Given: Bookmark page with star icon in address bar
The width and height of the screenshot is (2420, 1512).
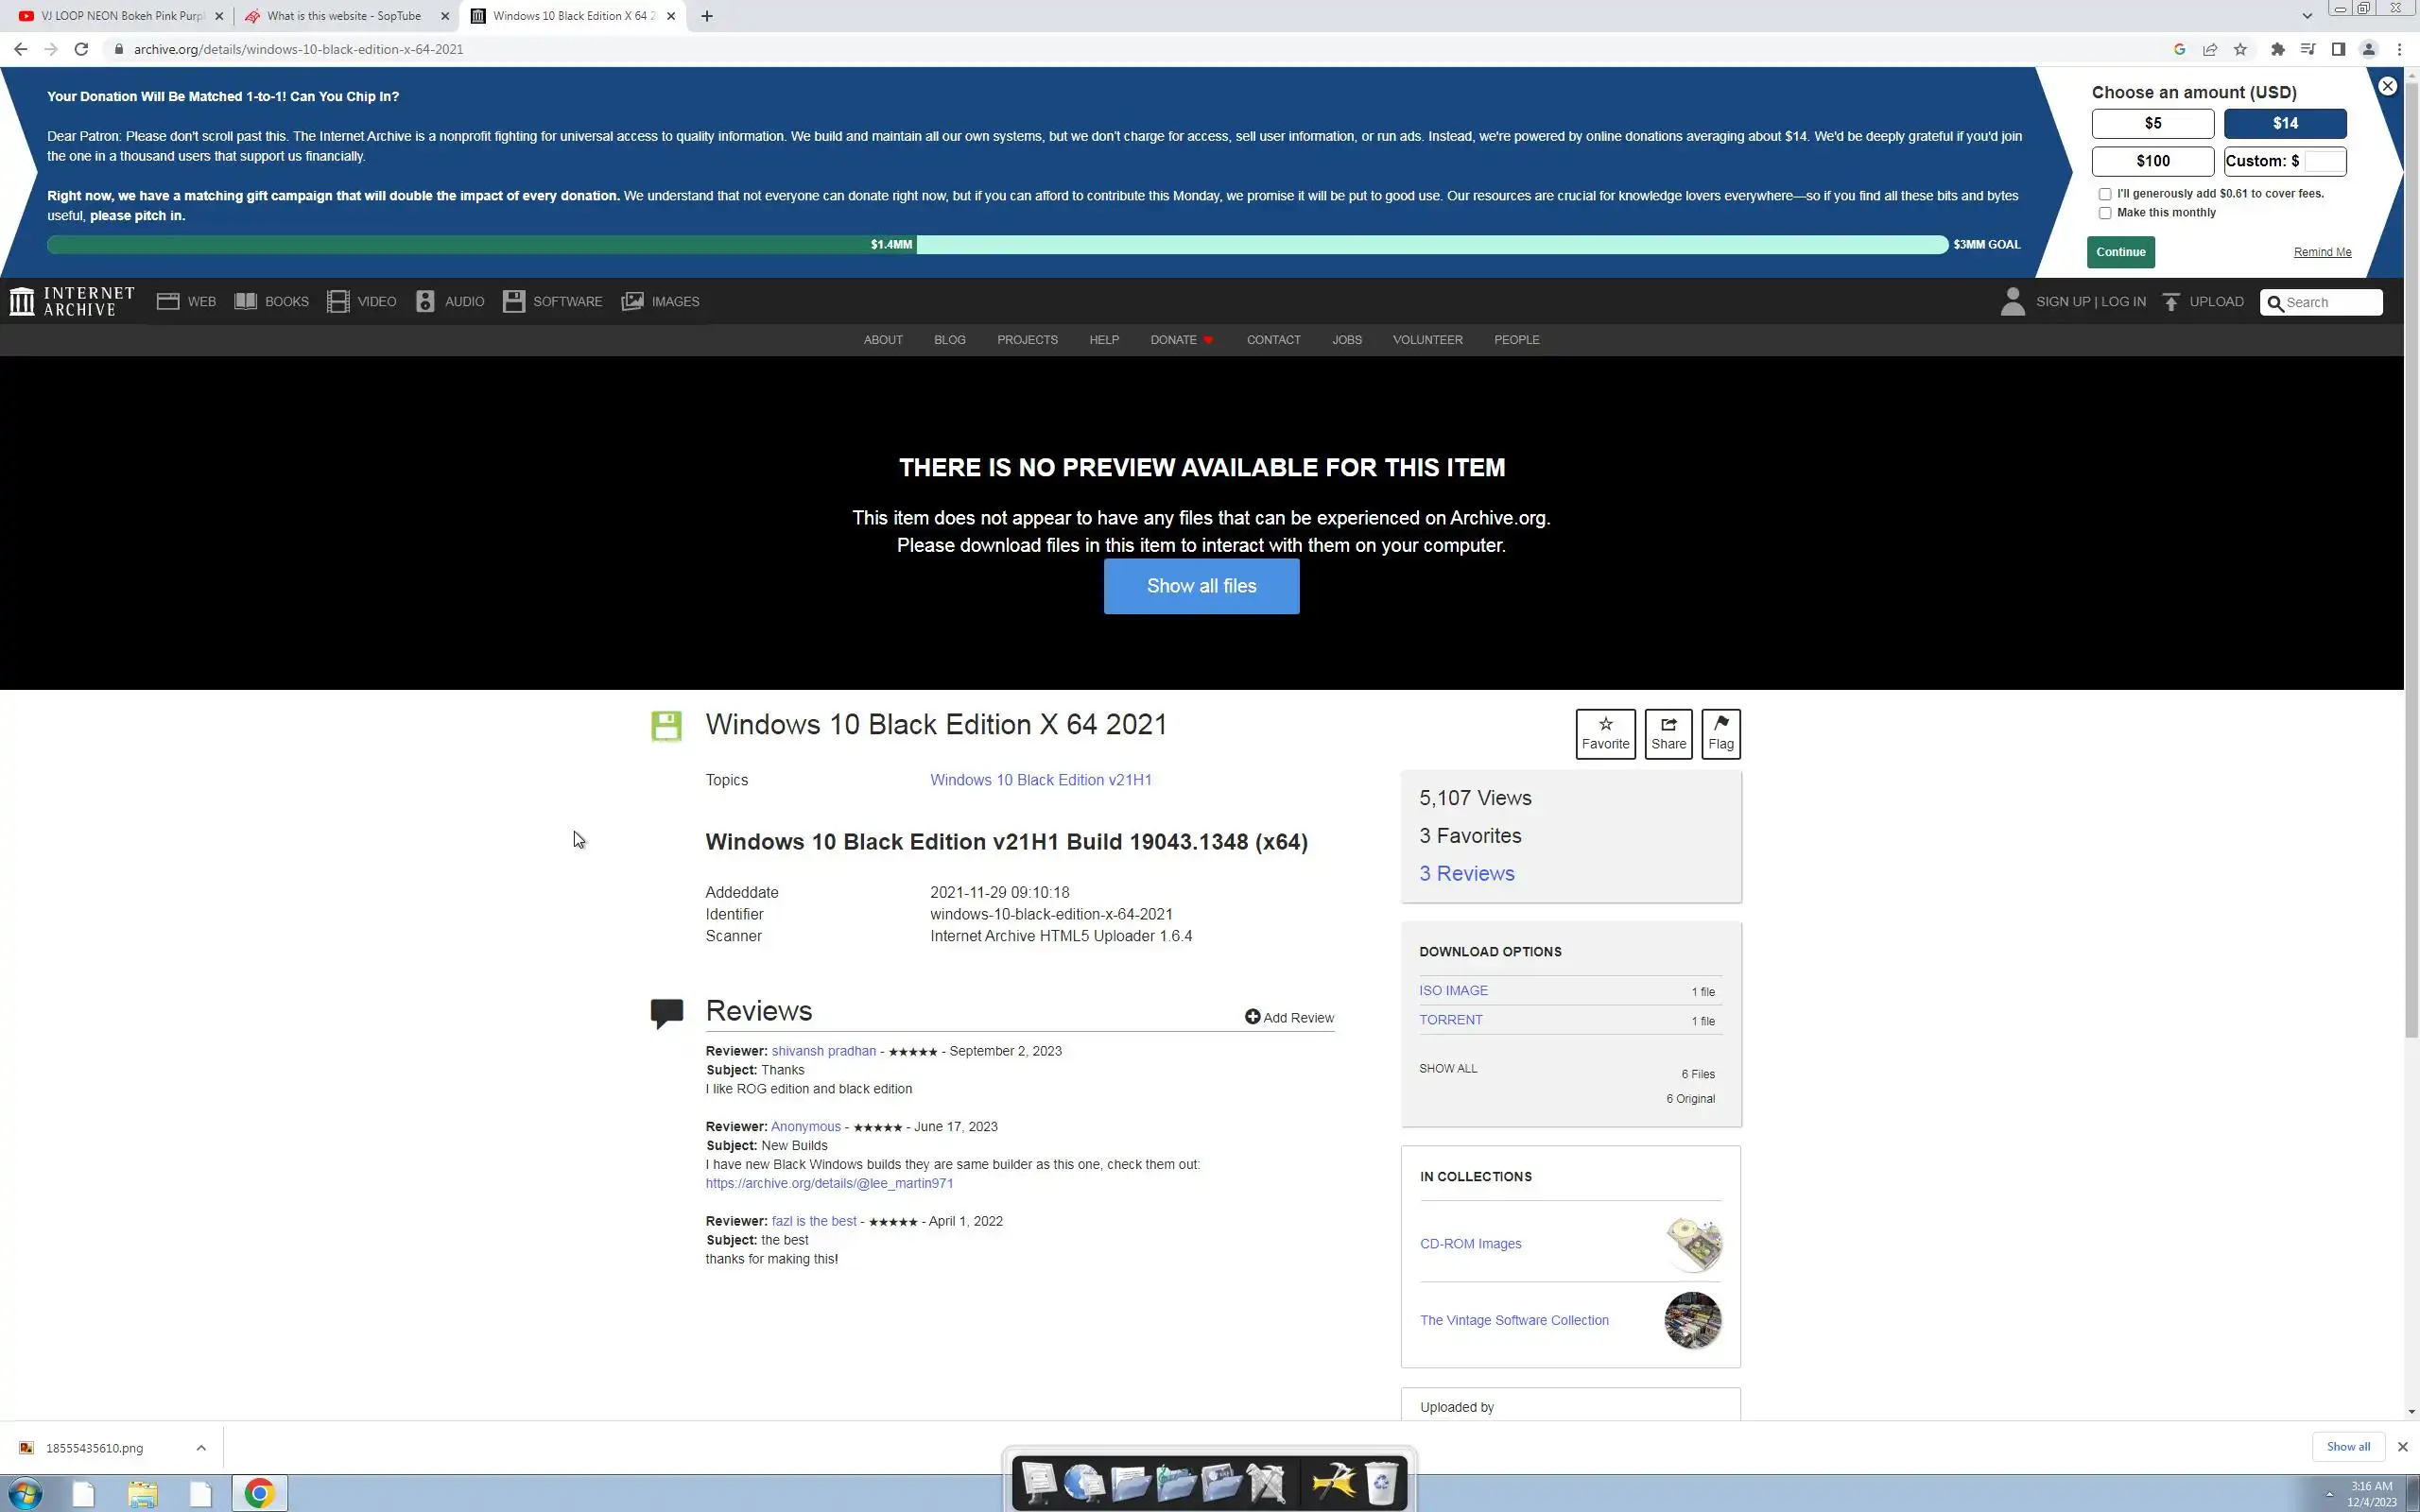Looking at the screenshot, I should point(2240,49).
